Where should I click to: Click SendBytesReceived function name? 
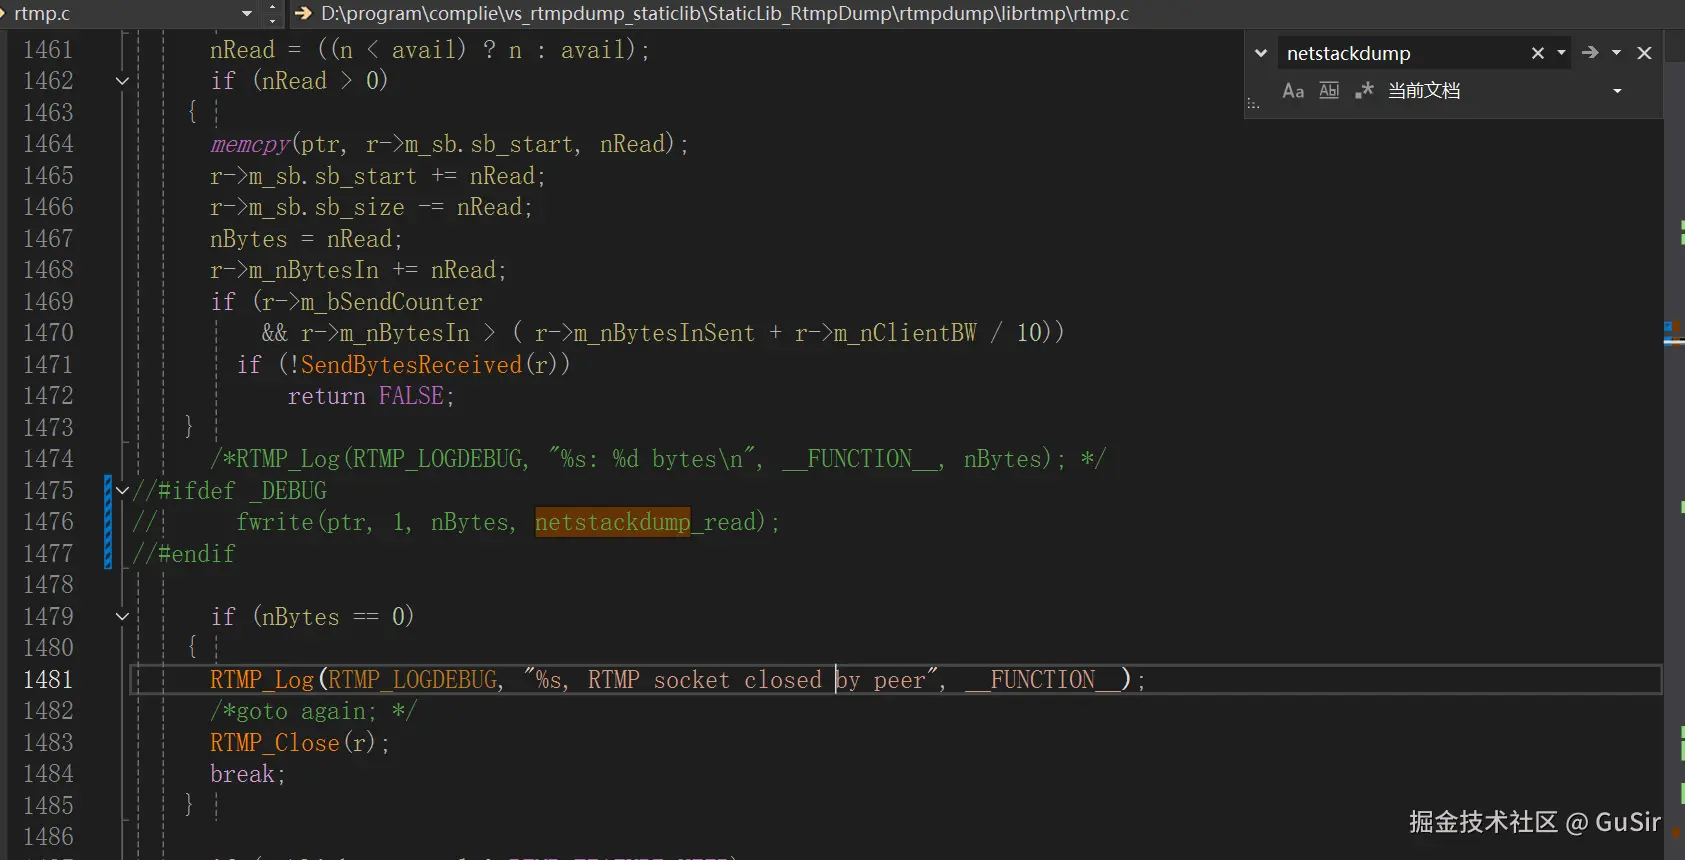point(411,365)
